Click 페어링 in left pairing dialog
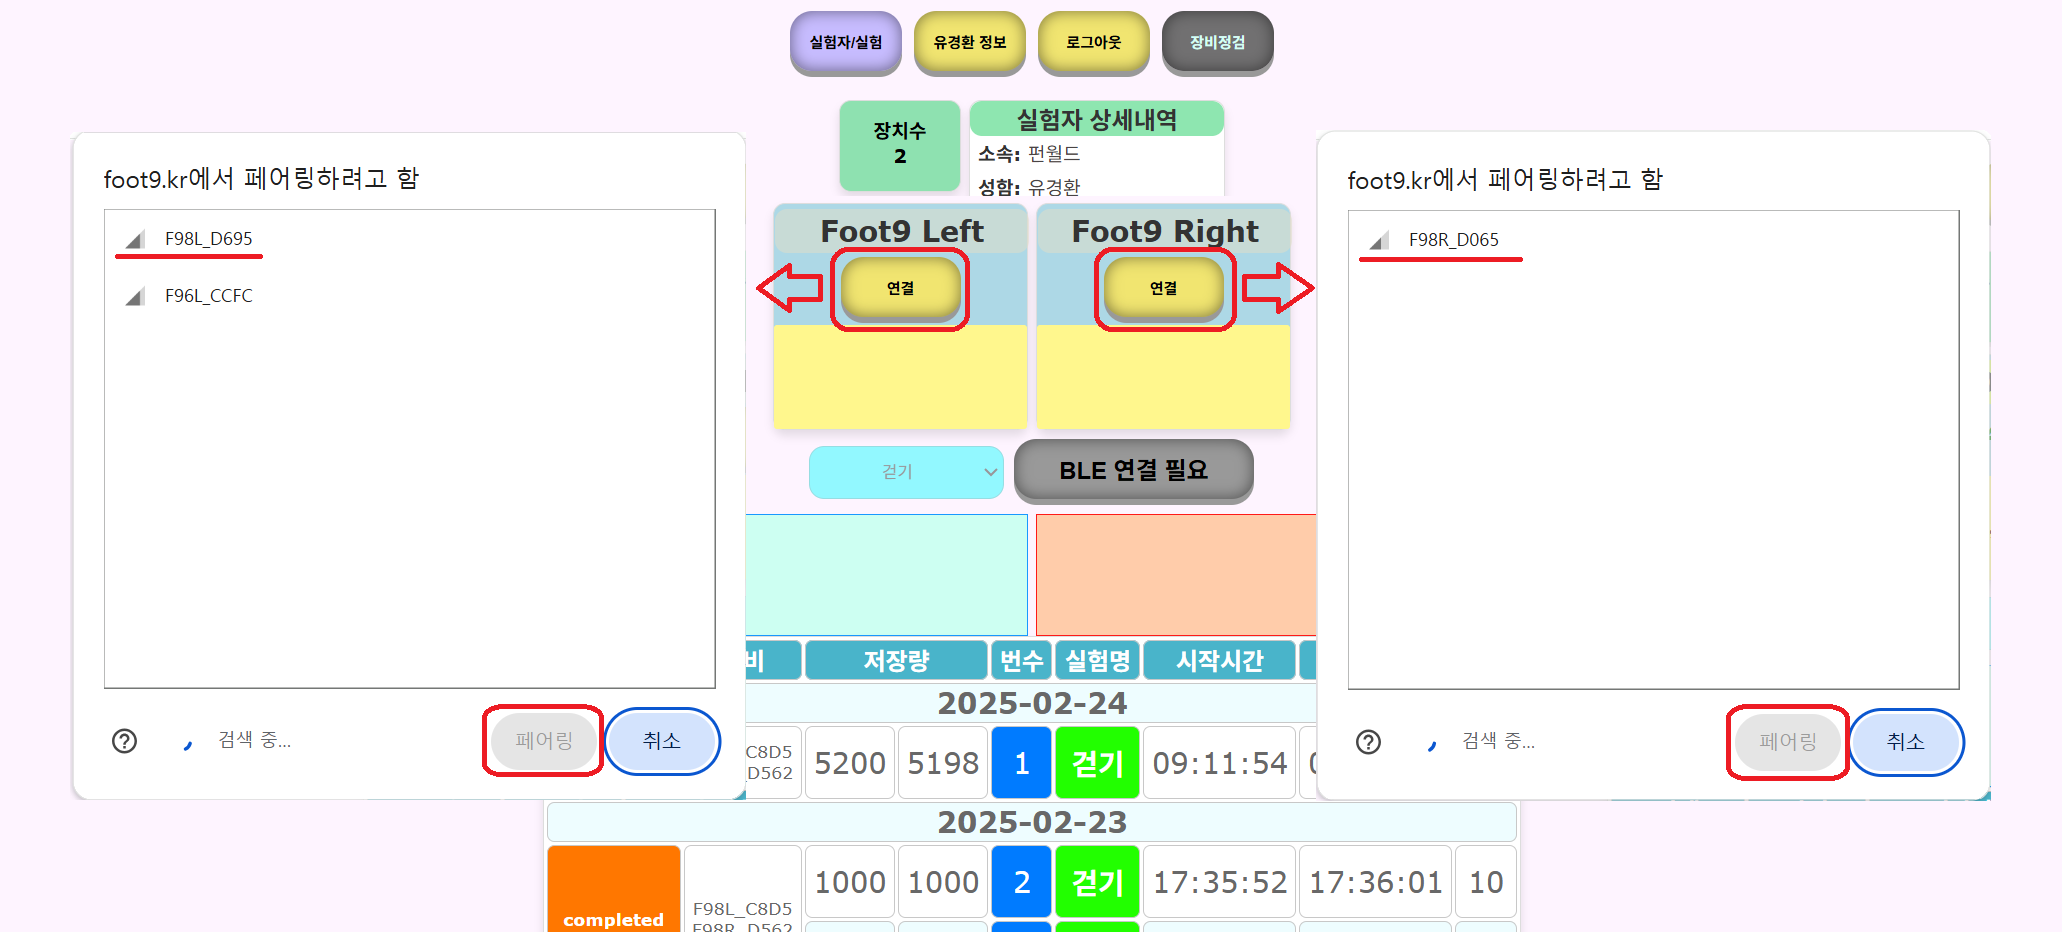The image size is (2062, 932). (x=544, y=741)
